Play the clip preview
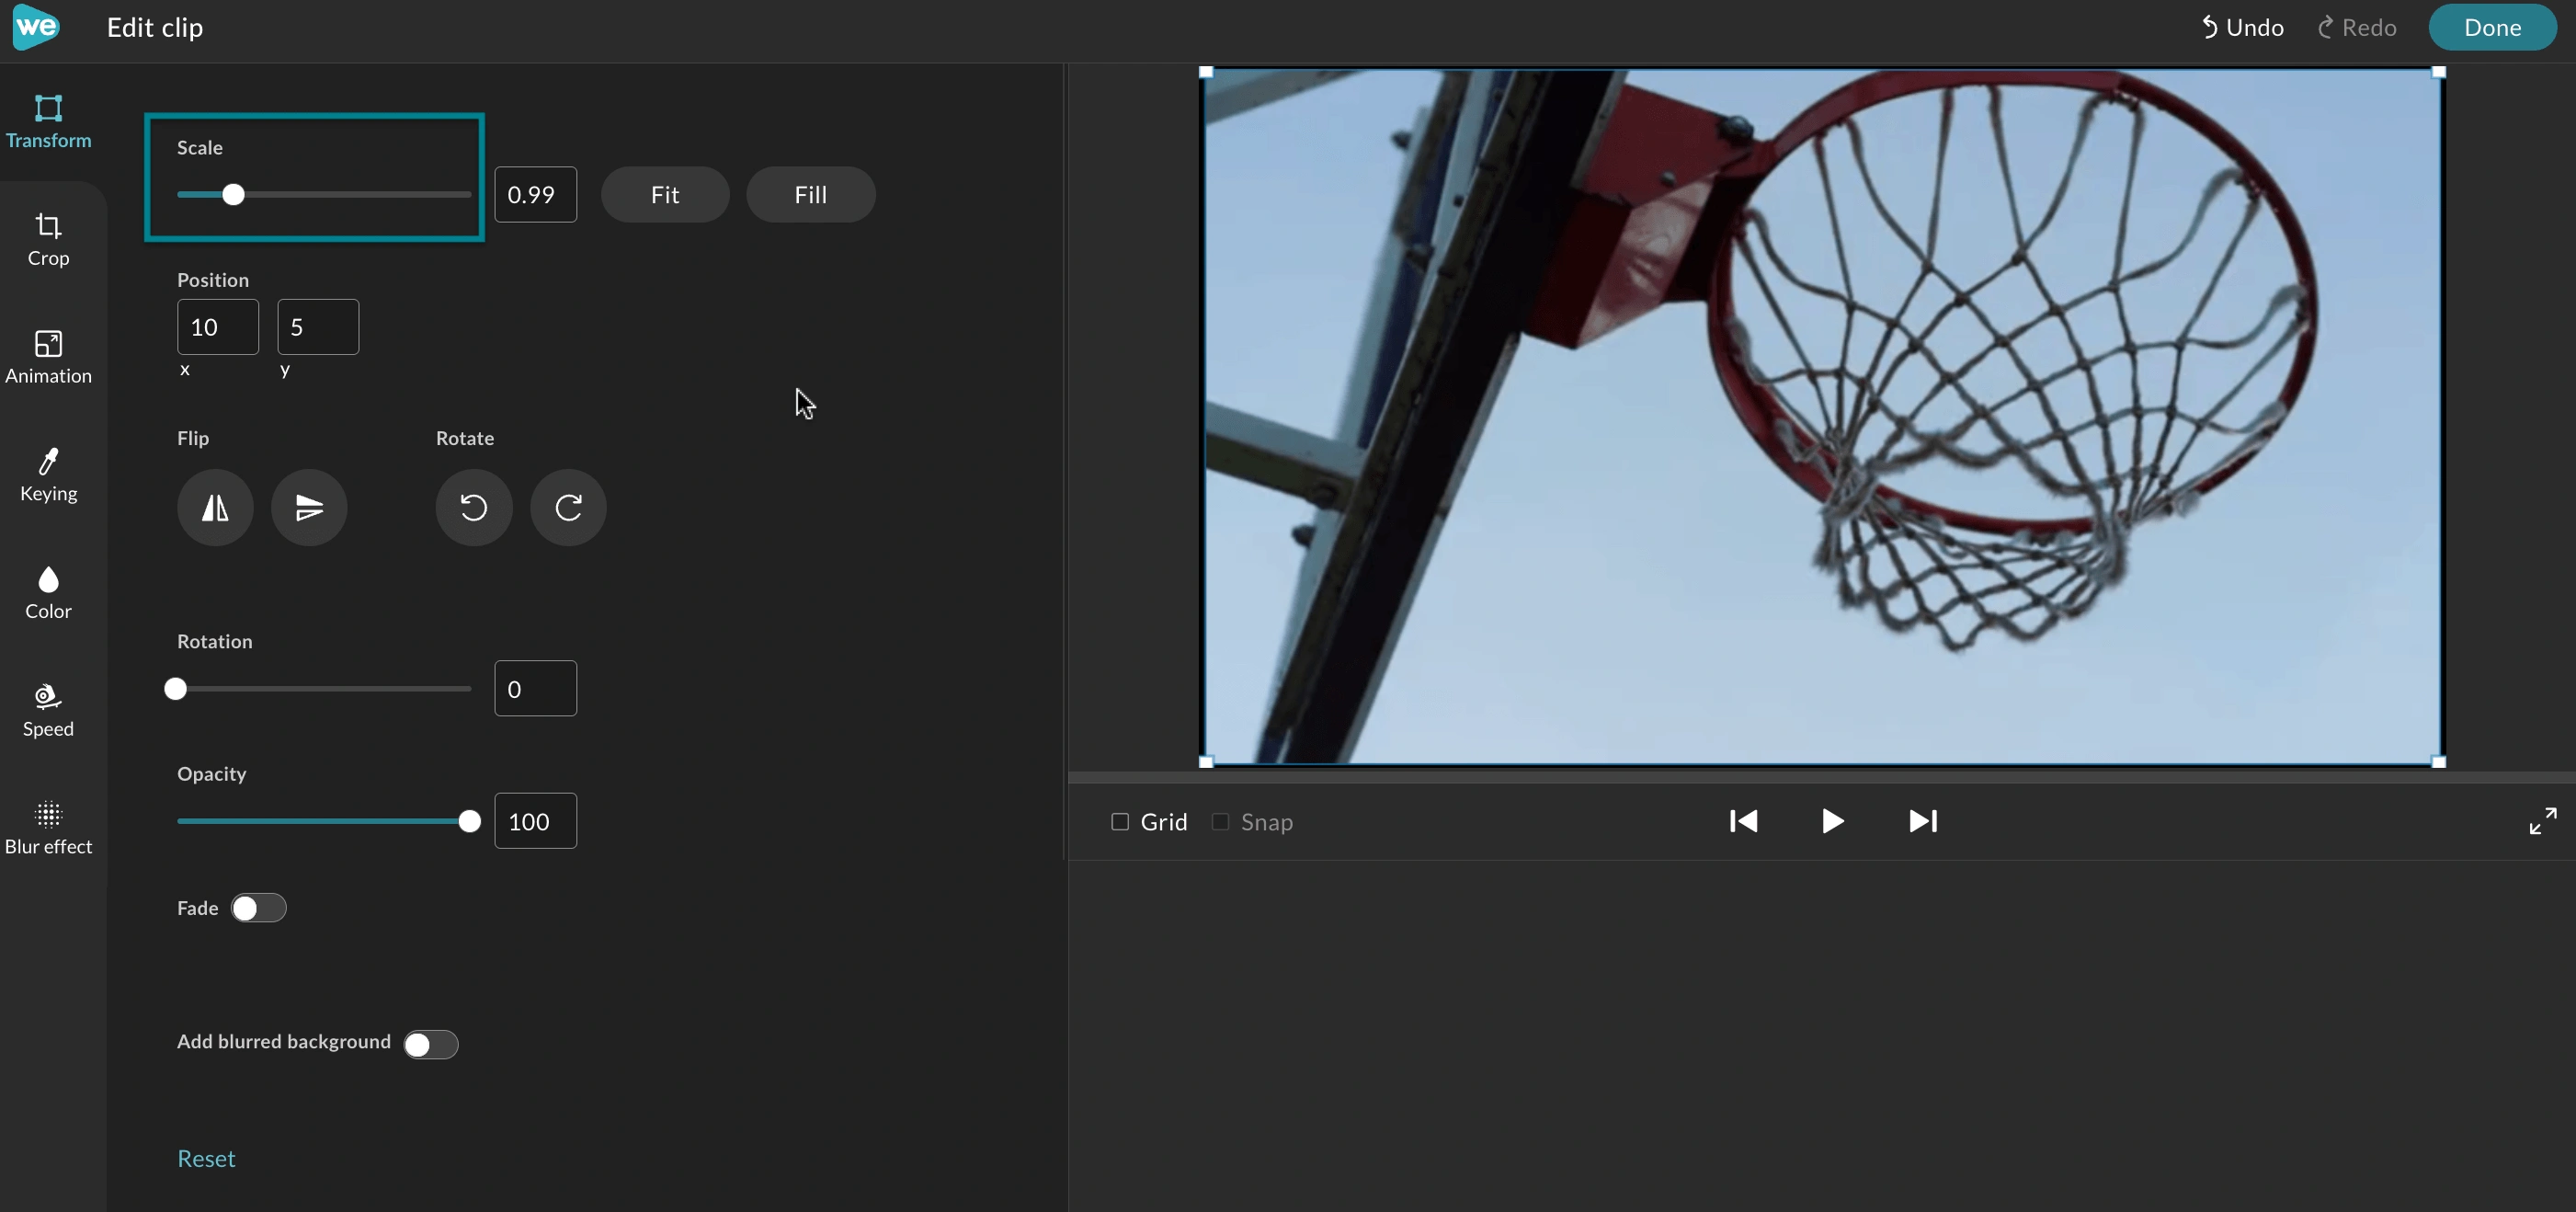The image size is (2576, 1212). (x=1832, y=821)
